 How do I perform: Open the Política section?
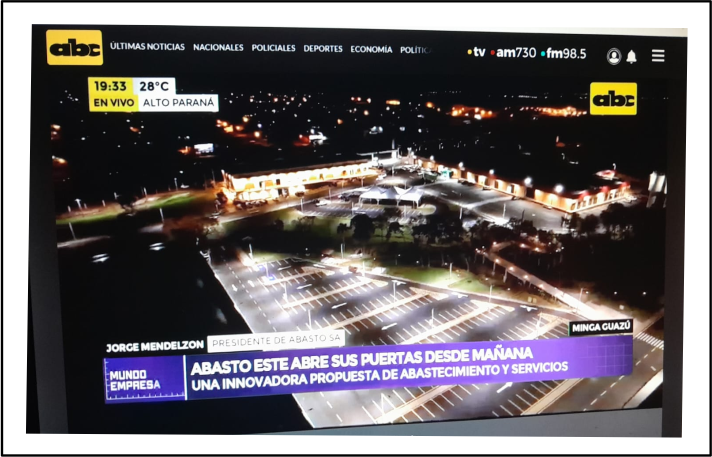click(x=415, y=50)
